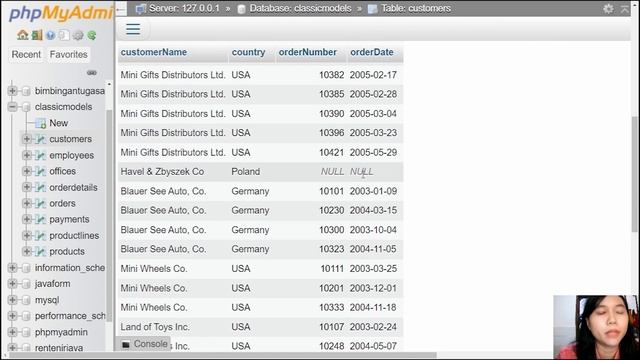Image resolution: width=640 pixels, height=360 pixels.
Task: Click the server icon in breadcrumb
Action: (x=141, y=9)
